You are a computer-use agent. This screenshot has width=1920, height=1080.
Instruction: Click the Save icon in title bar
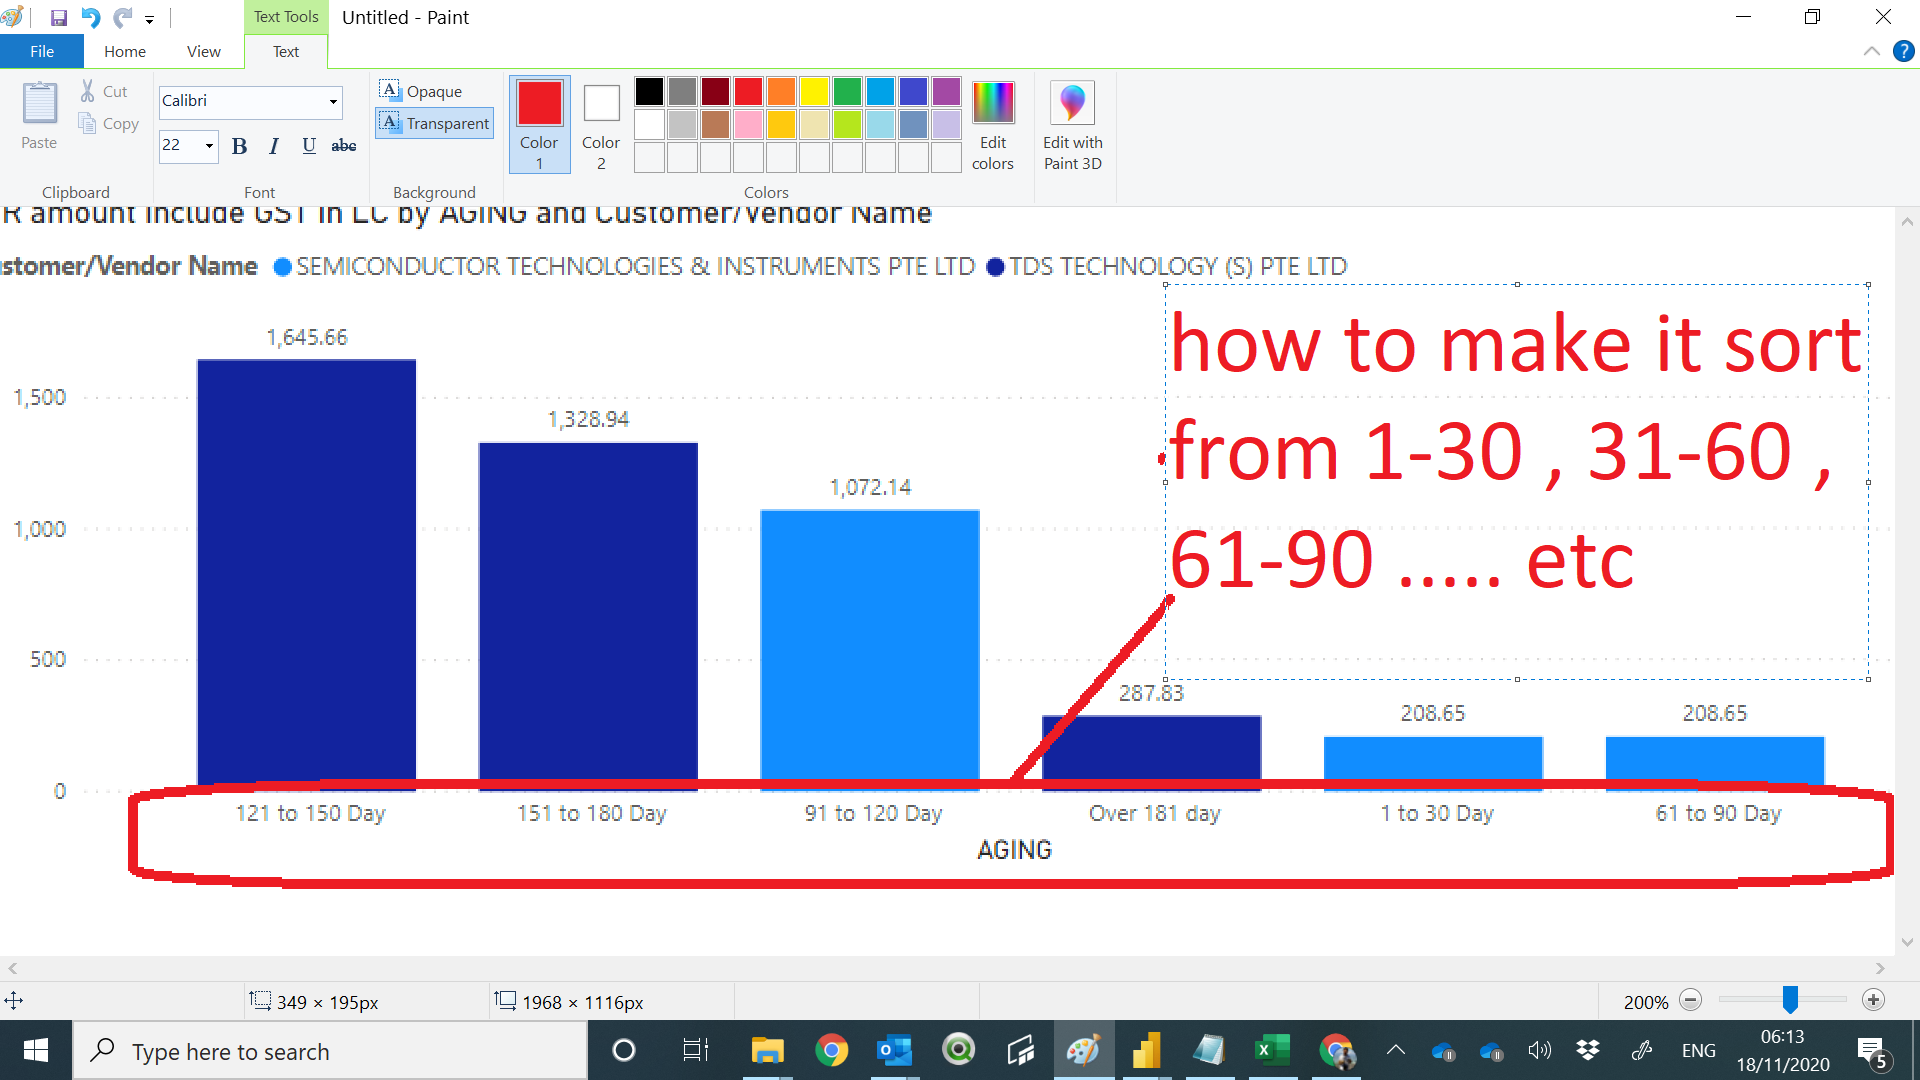[59, 17]
